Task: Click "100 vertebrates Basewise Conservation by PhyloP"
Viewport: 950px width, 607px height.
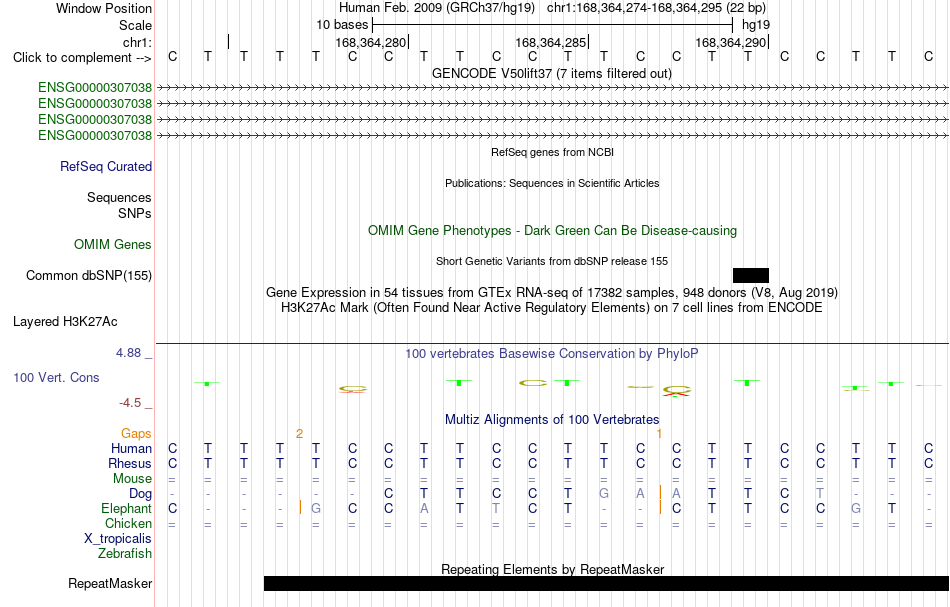Action: coord(552,353)
